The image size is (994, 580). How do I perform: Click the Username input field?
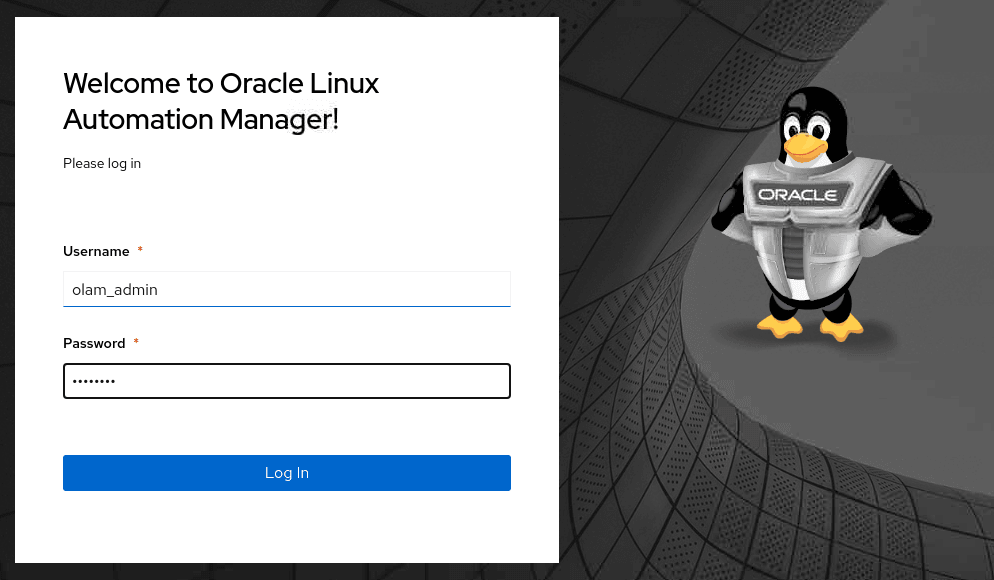[287, 289]
